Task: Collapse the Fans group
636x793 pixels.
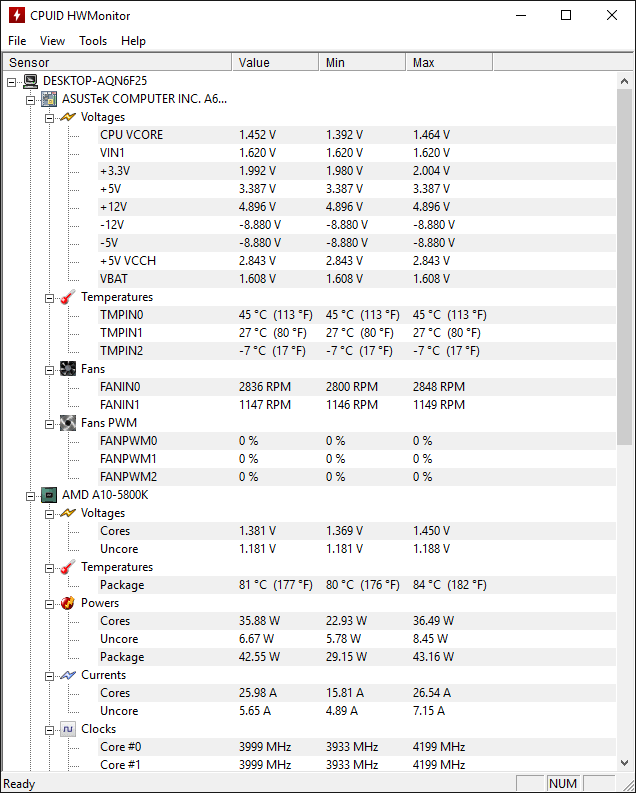Action: pos(49,370)
